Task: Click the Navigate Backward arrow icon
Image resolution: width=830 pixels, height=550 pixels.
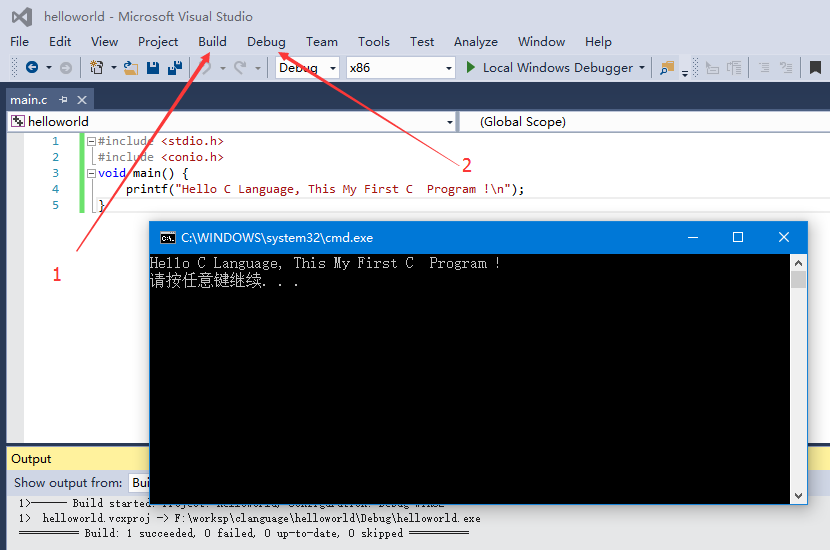Action: click(31, 68)
